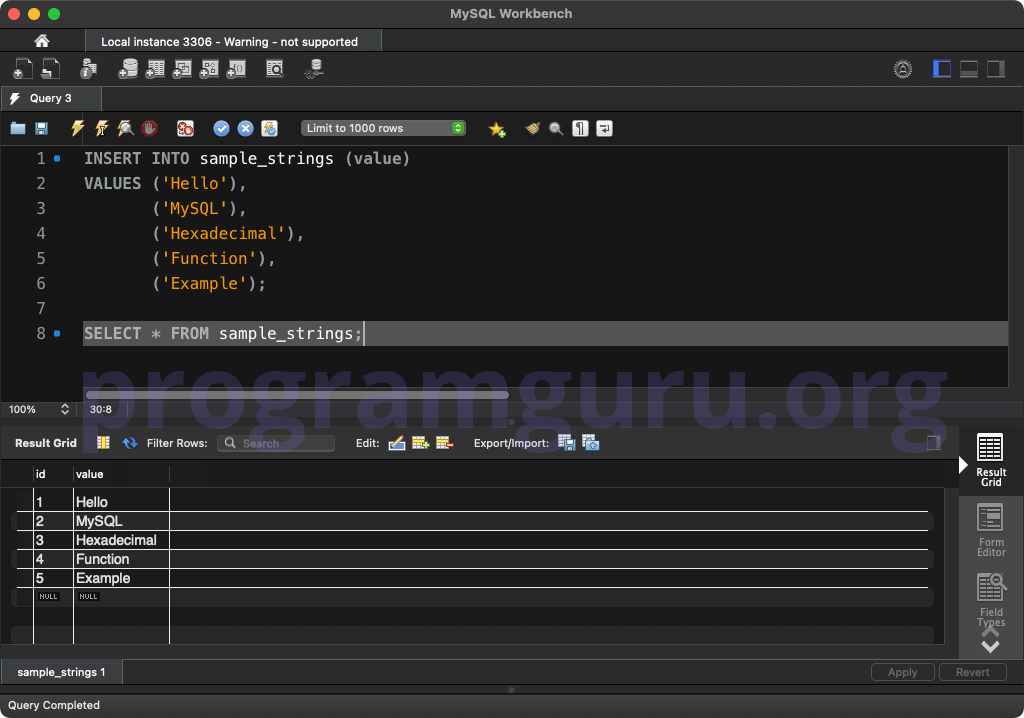Open the Form Editor view
Screen dimensions: 1024x718
990,530
